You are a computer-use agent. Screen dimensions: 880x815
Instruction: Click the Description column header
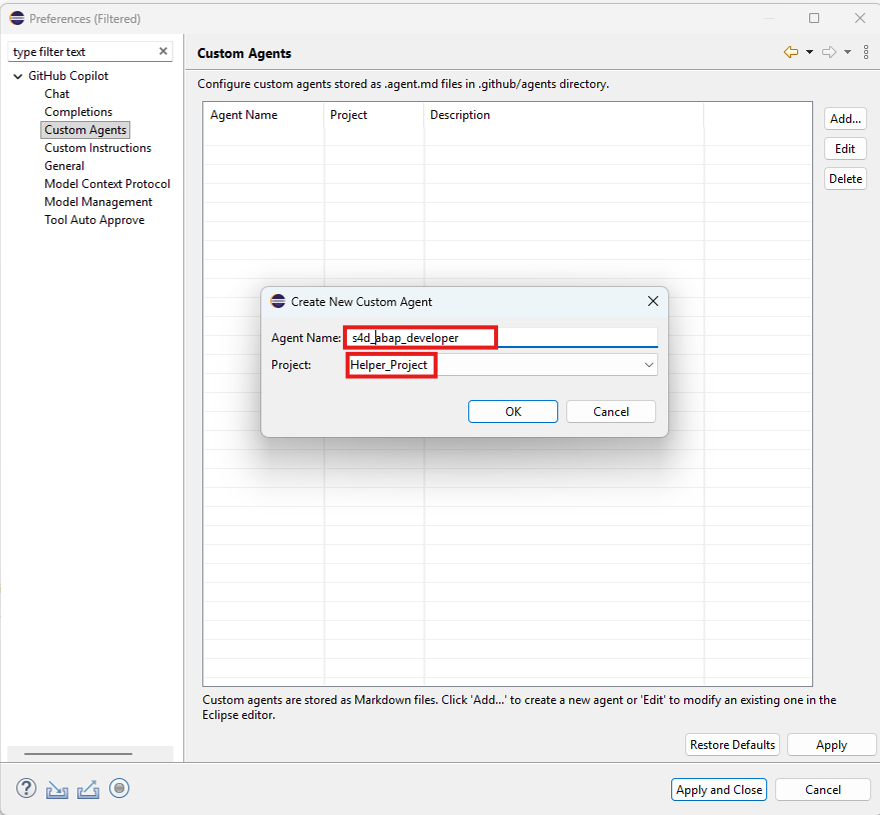[563, 115]
